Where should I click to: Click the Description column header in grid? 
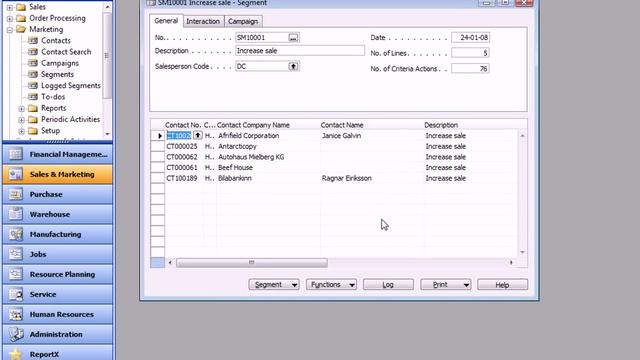pyautogui.click(x=441, y=125)
